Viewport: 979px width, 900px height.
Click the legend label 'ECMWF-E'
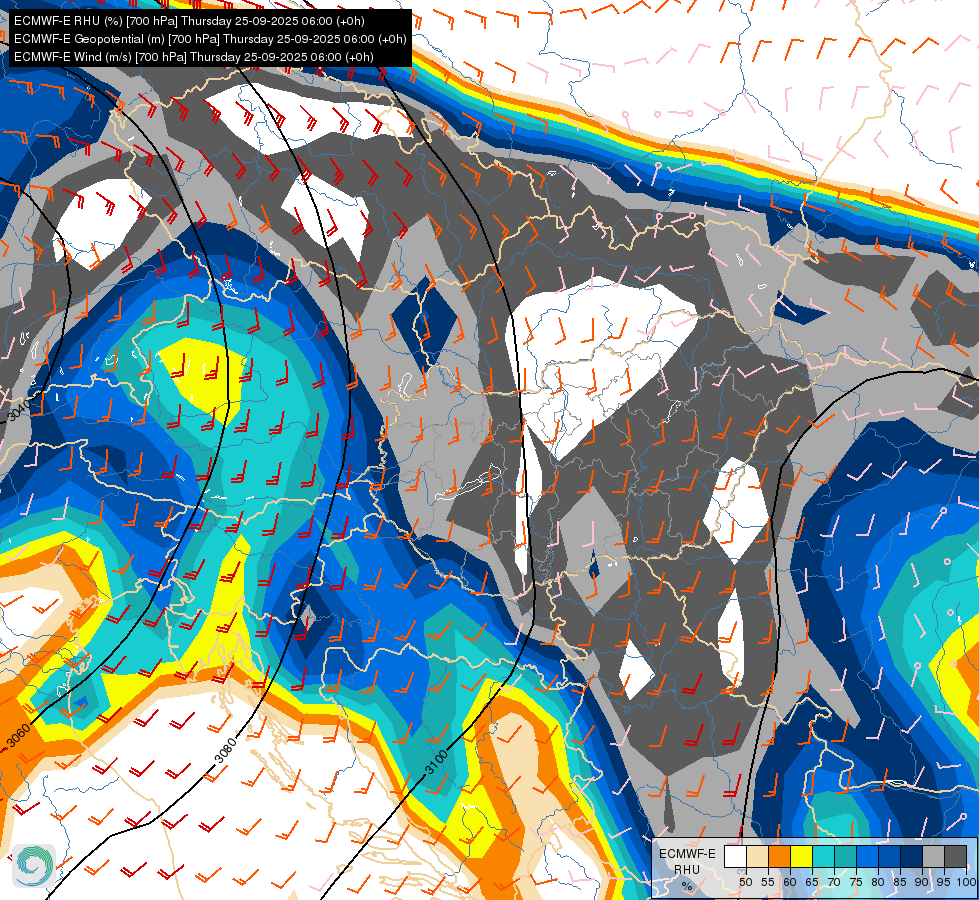tap(687, 854)
